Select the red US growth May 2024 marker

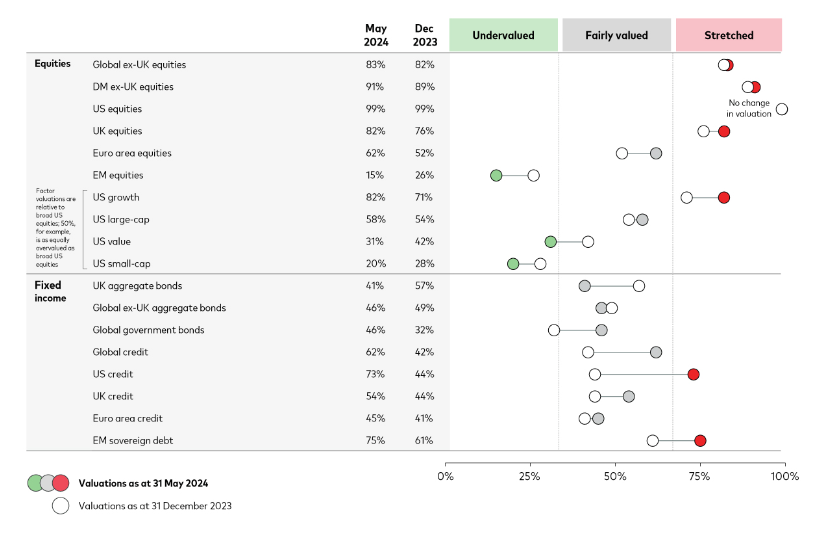724,197
